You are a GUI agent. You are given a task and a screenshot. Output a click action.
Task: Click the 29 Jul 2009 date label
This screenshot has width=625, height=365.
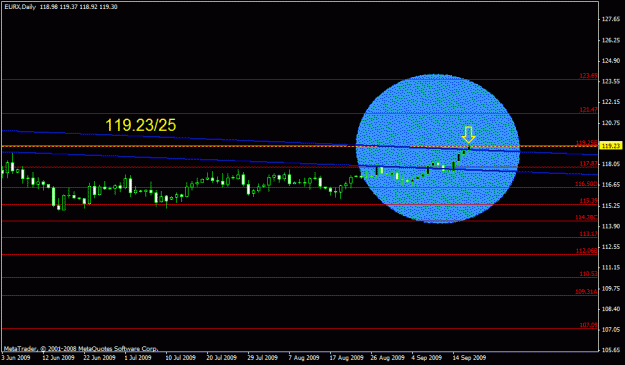(262, 357)
